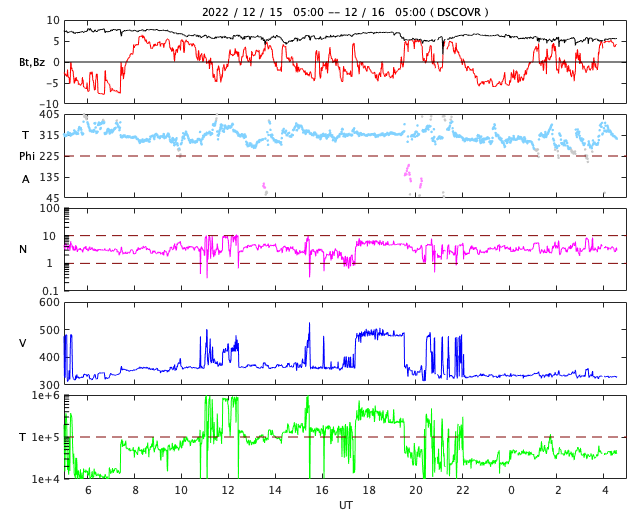Click the '1e+4' temperature tick label
Viewport: 640px width, 512px height.
point(45,479)
